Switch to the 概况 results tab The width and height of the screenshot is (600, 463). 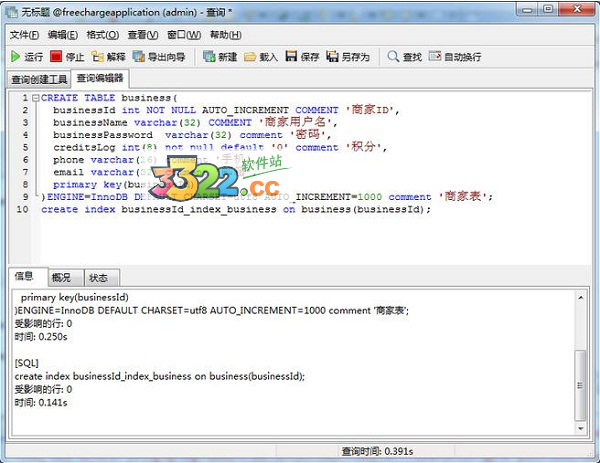(62, 278)
